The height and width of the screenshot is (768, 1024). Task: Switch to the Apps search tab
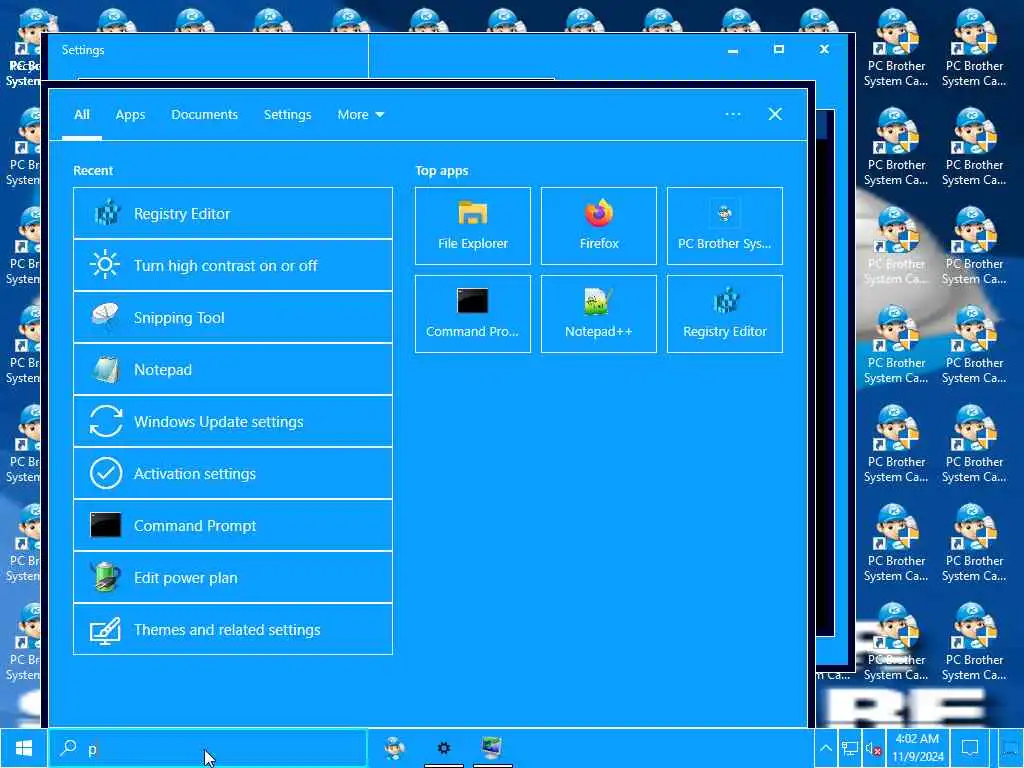tap(131, 115)
